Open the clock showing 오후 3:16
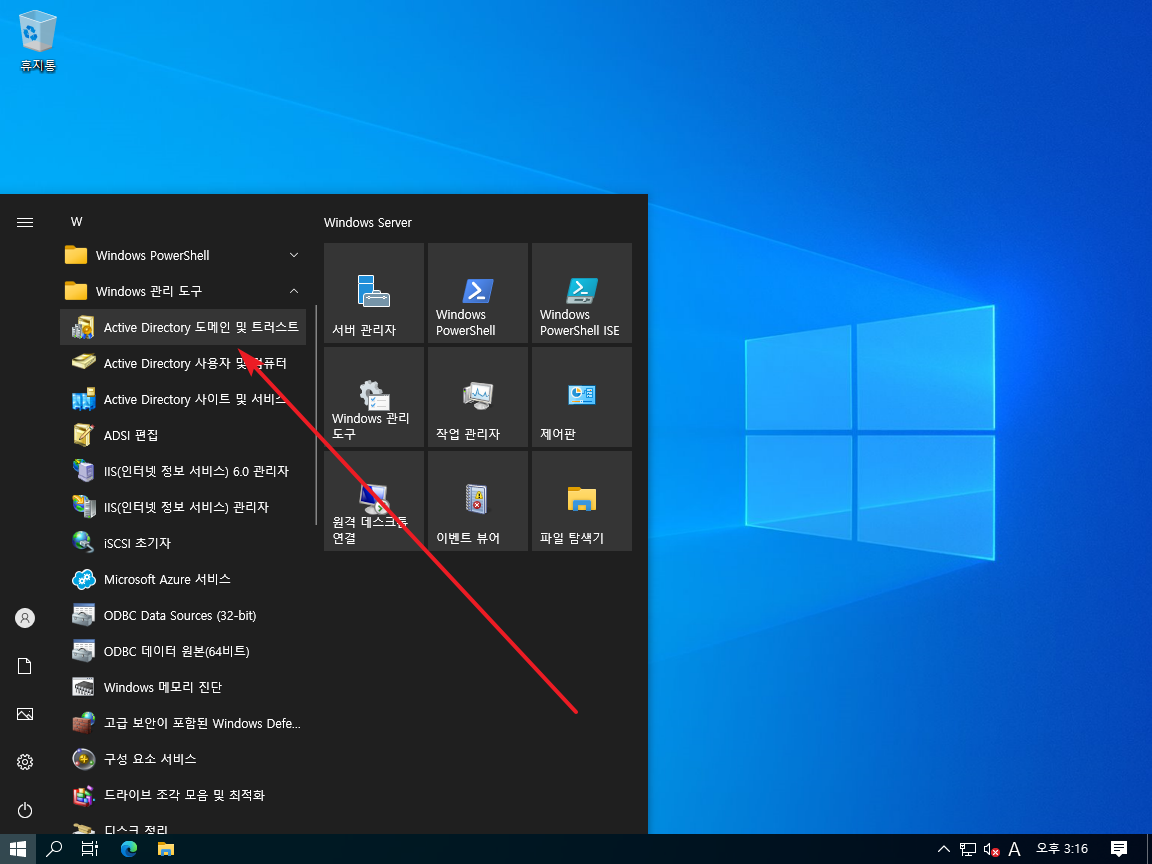This screenshot has height=864, width=1152. click(x=1062, y=849)
